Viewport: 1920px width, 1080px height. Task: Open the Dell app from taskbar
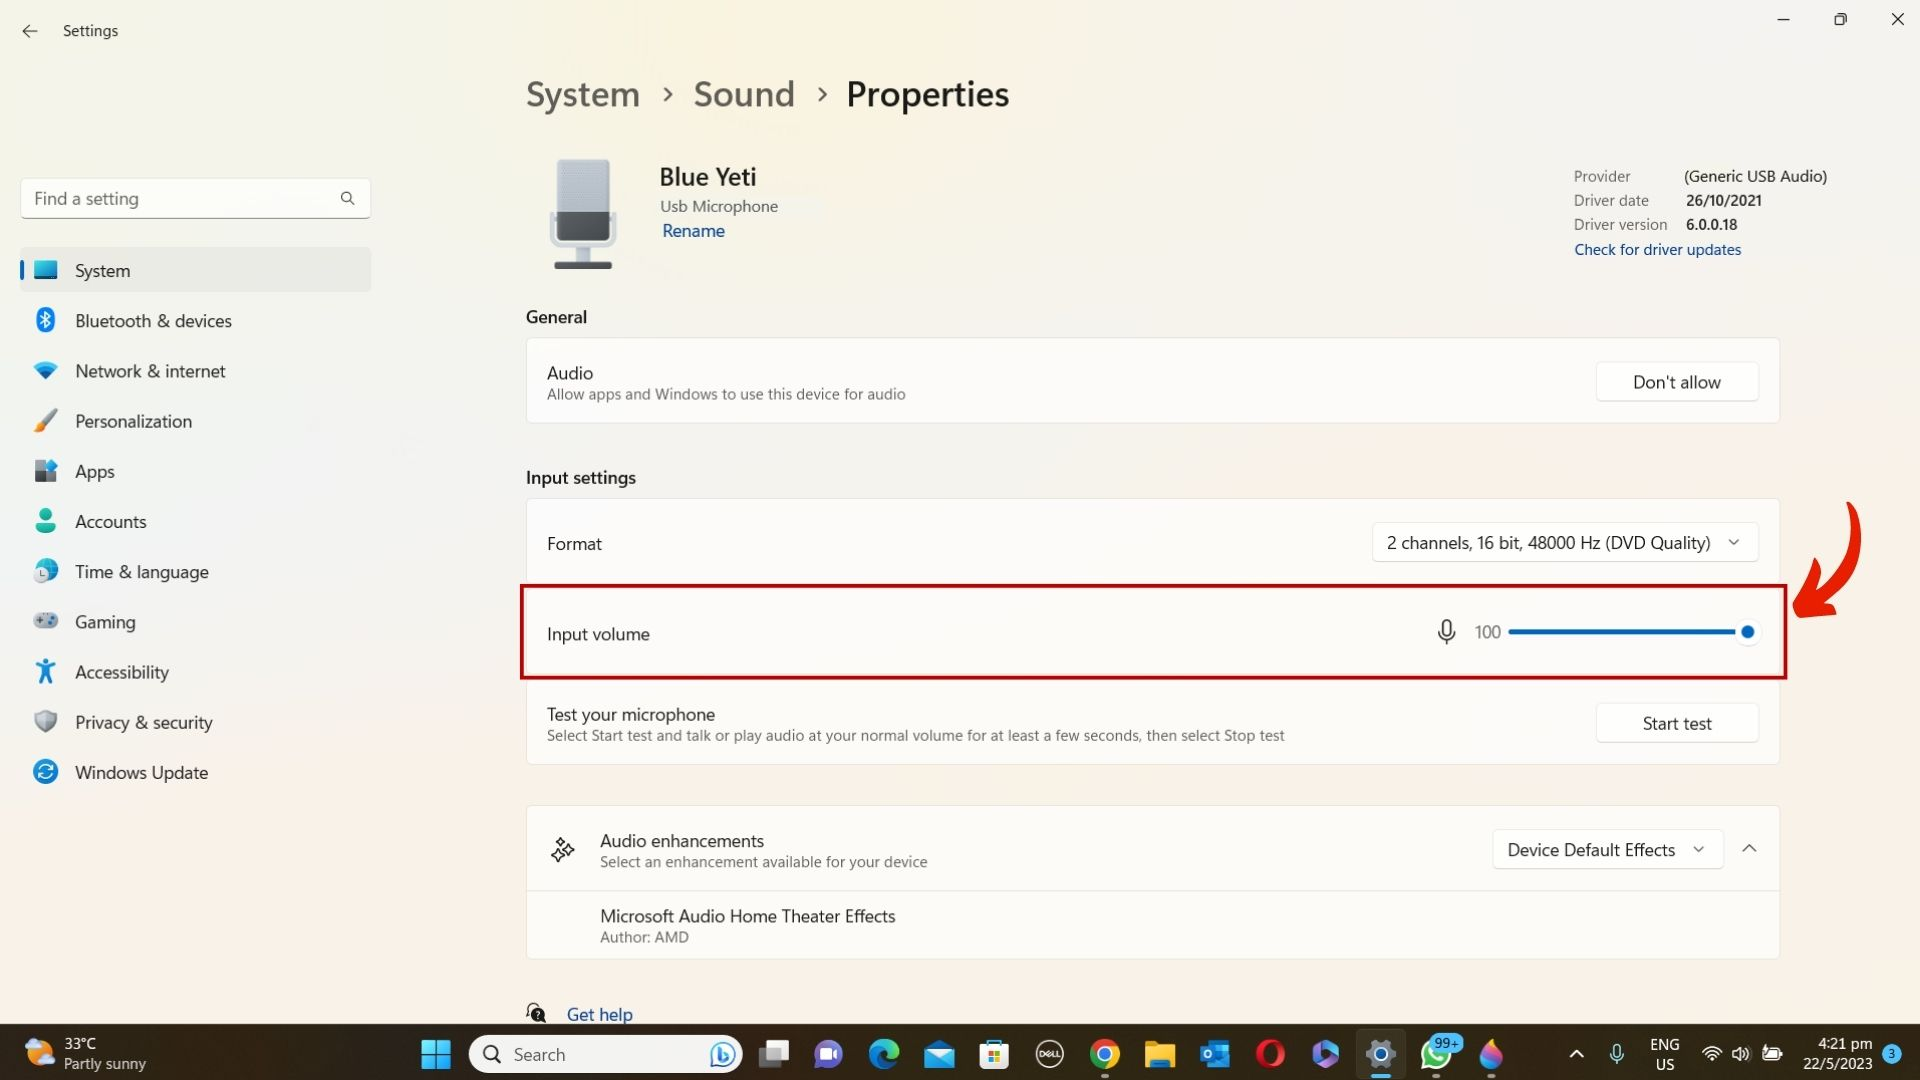[1049, 1054]
